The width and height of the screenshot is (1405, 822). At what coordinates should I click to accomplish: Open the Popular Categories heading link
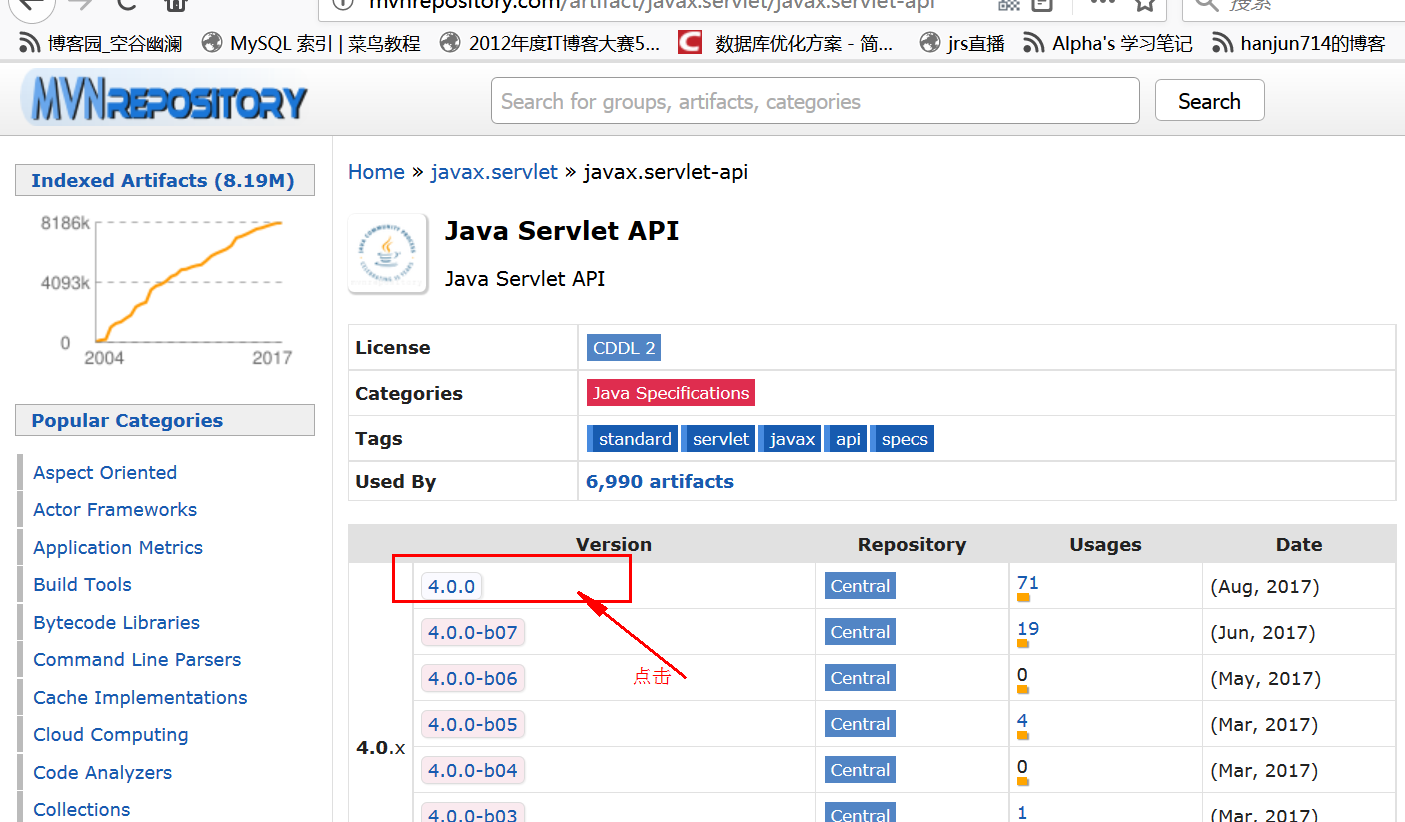point(127,421)
